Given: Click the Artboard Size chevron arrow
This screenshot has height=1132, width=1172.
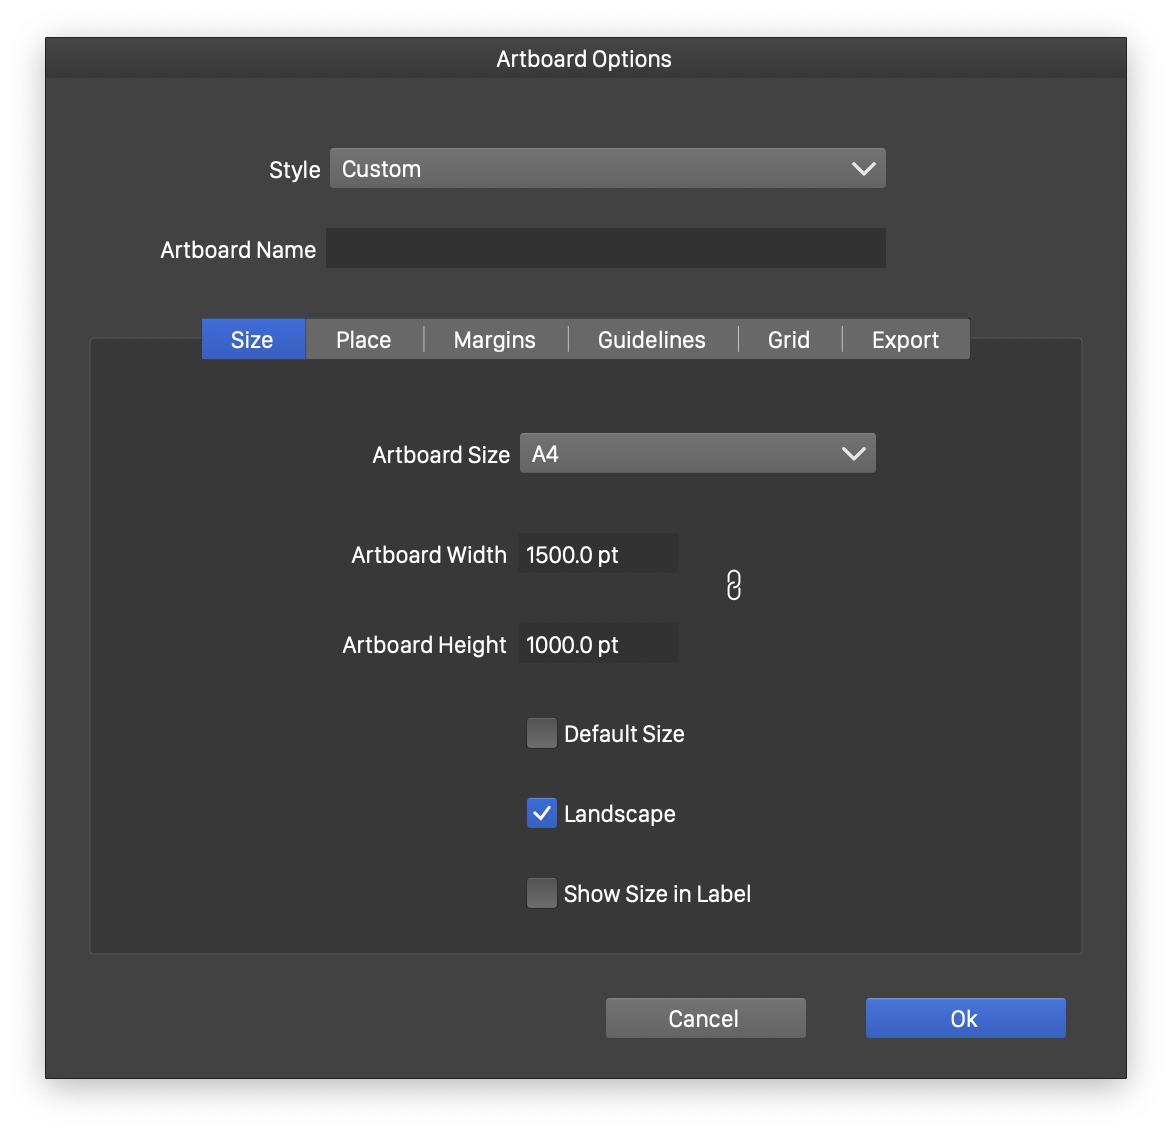Looking at the screenshot, I should pos(853,454).
